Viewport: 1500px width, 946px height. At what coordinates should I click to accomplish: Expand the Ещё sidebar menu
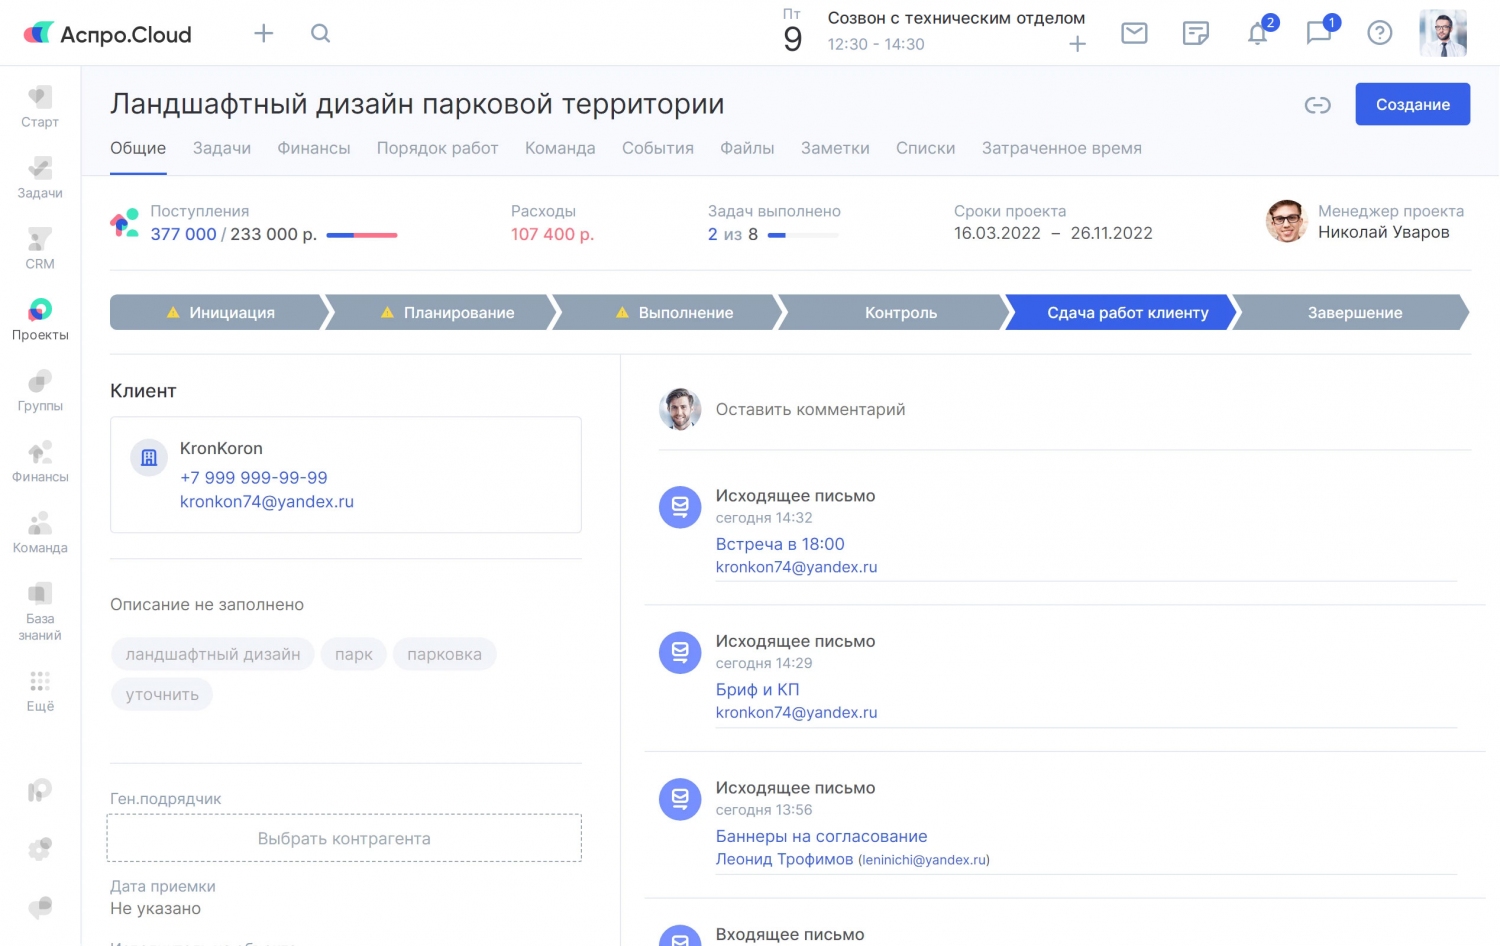tap(40, 691)
